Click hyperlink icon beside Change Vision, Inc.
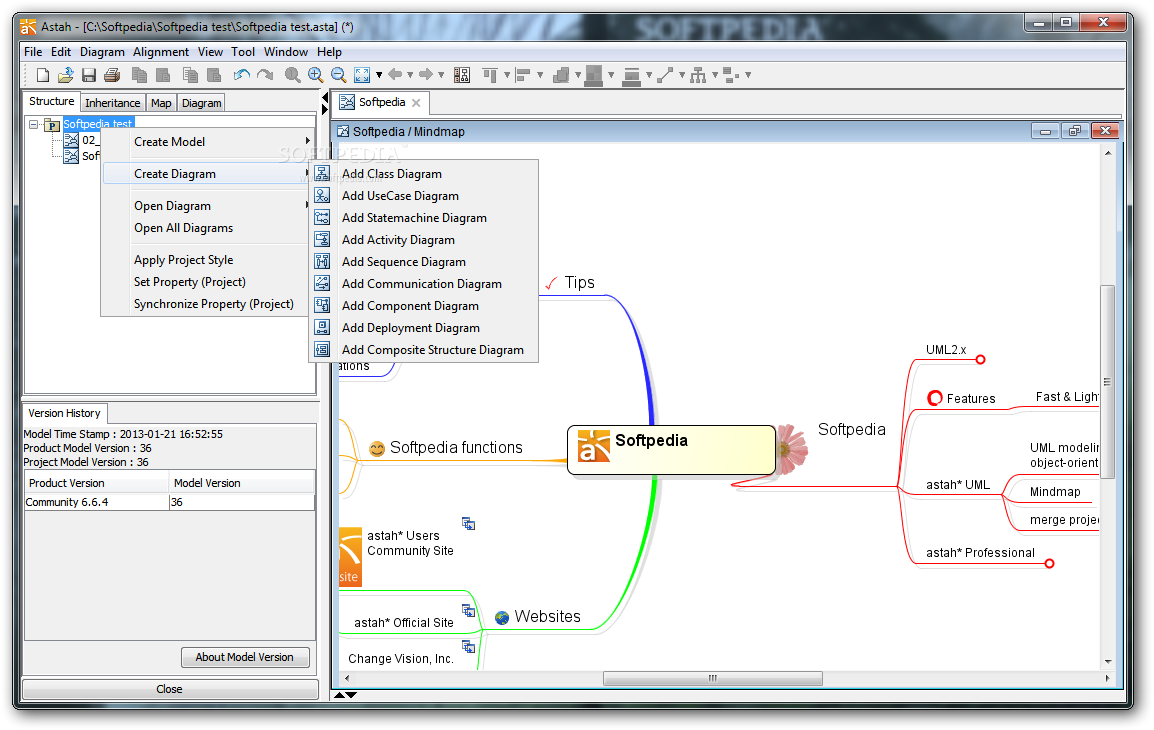1154x730 pixels. click(468, 646)
